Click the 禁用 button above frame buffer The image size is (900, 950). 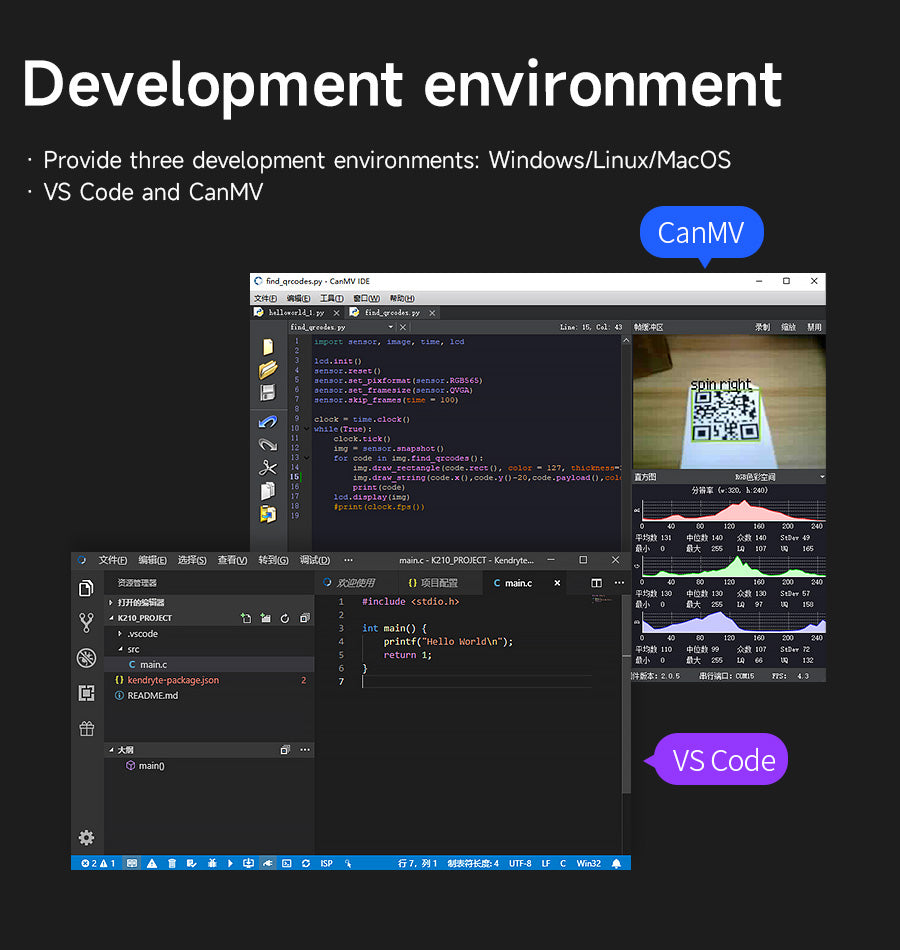tap(814, 327)
